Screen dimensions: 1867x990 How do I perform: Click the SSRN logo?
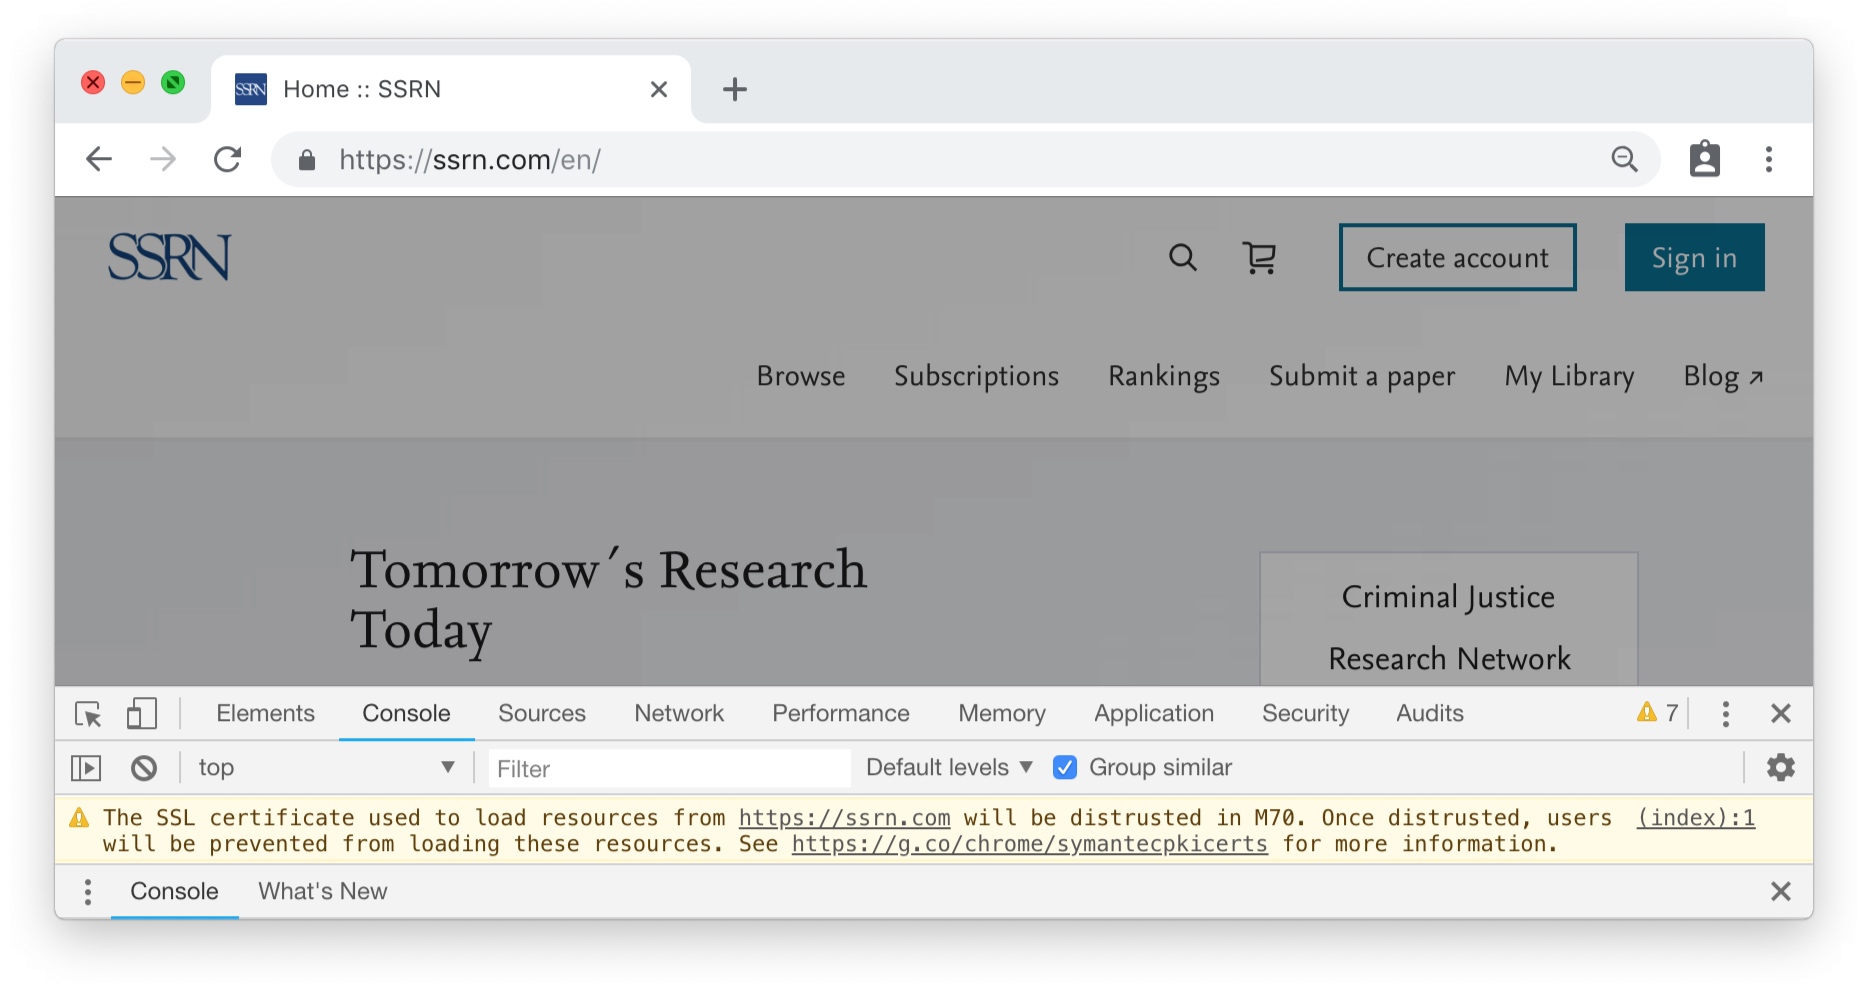170,257
